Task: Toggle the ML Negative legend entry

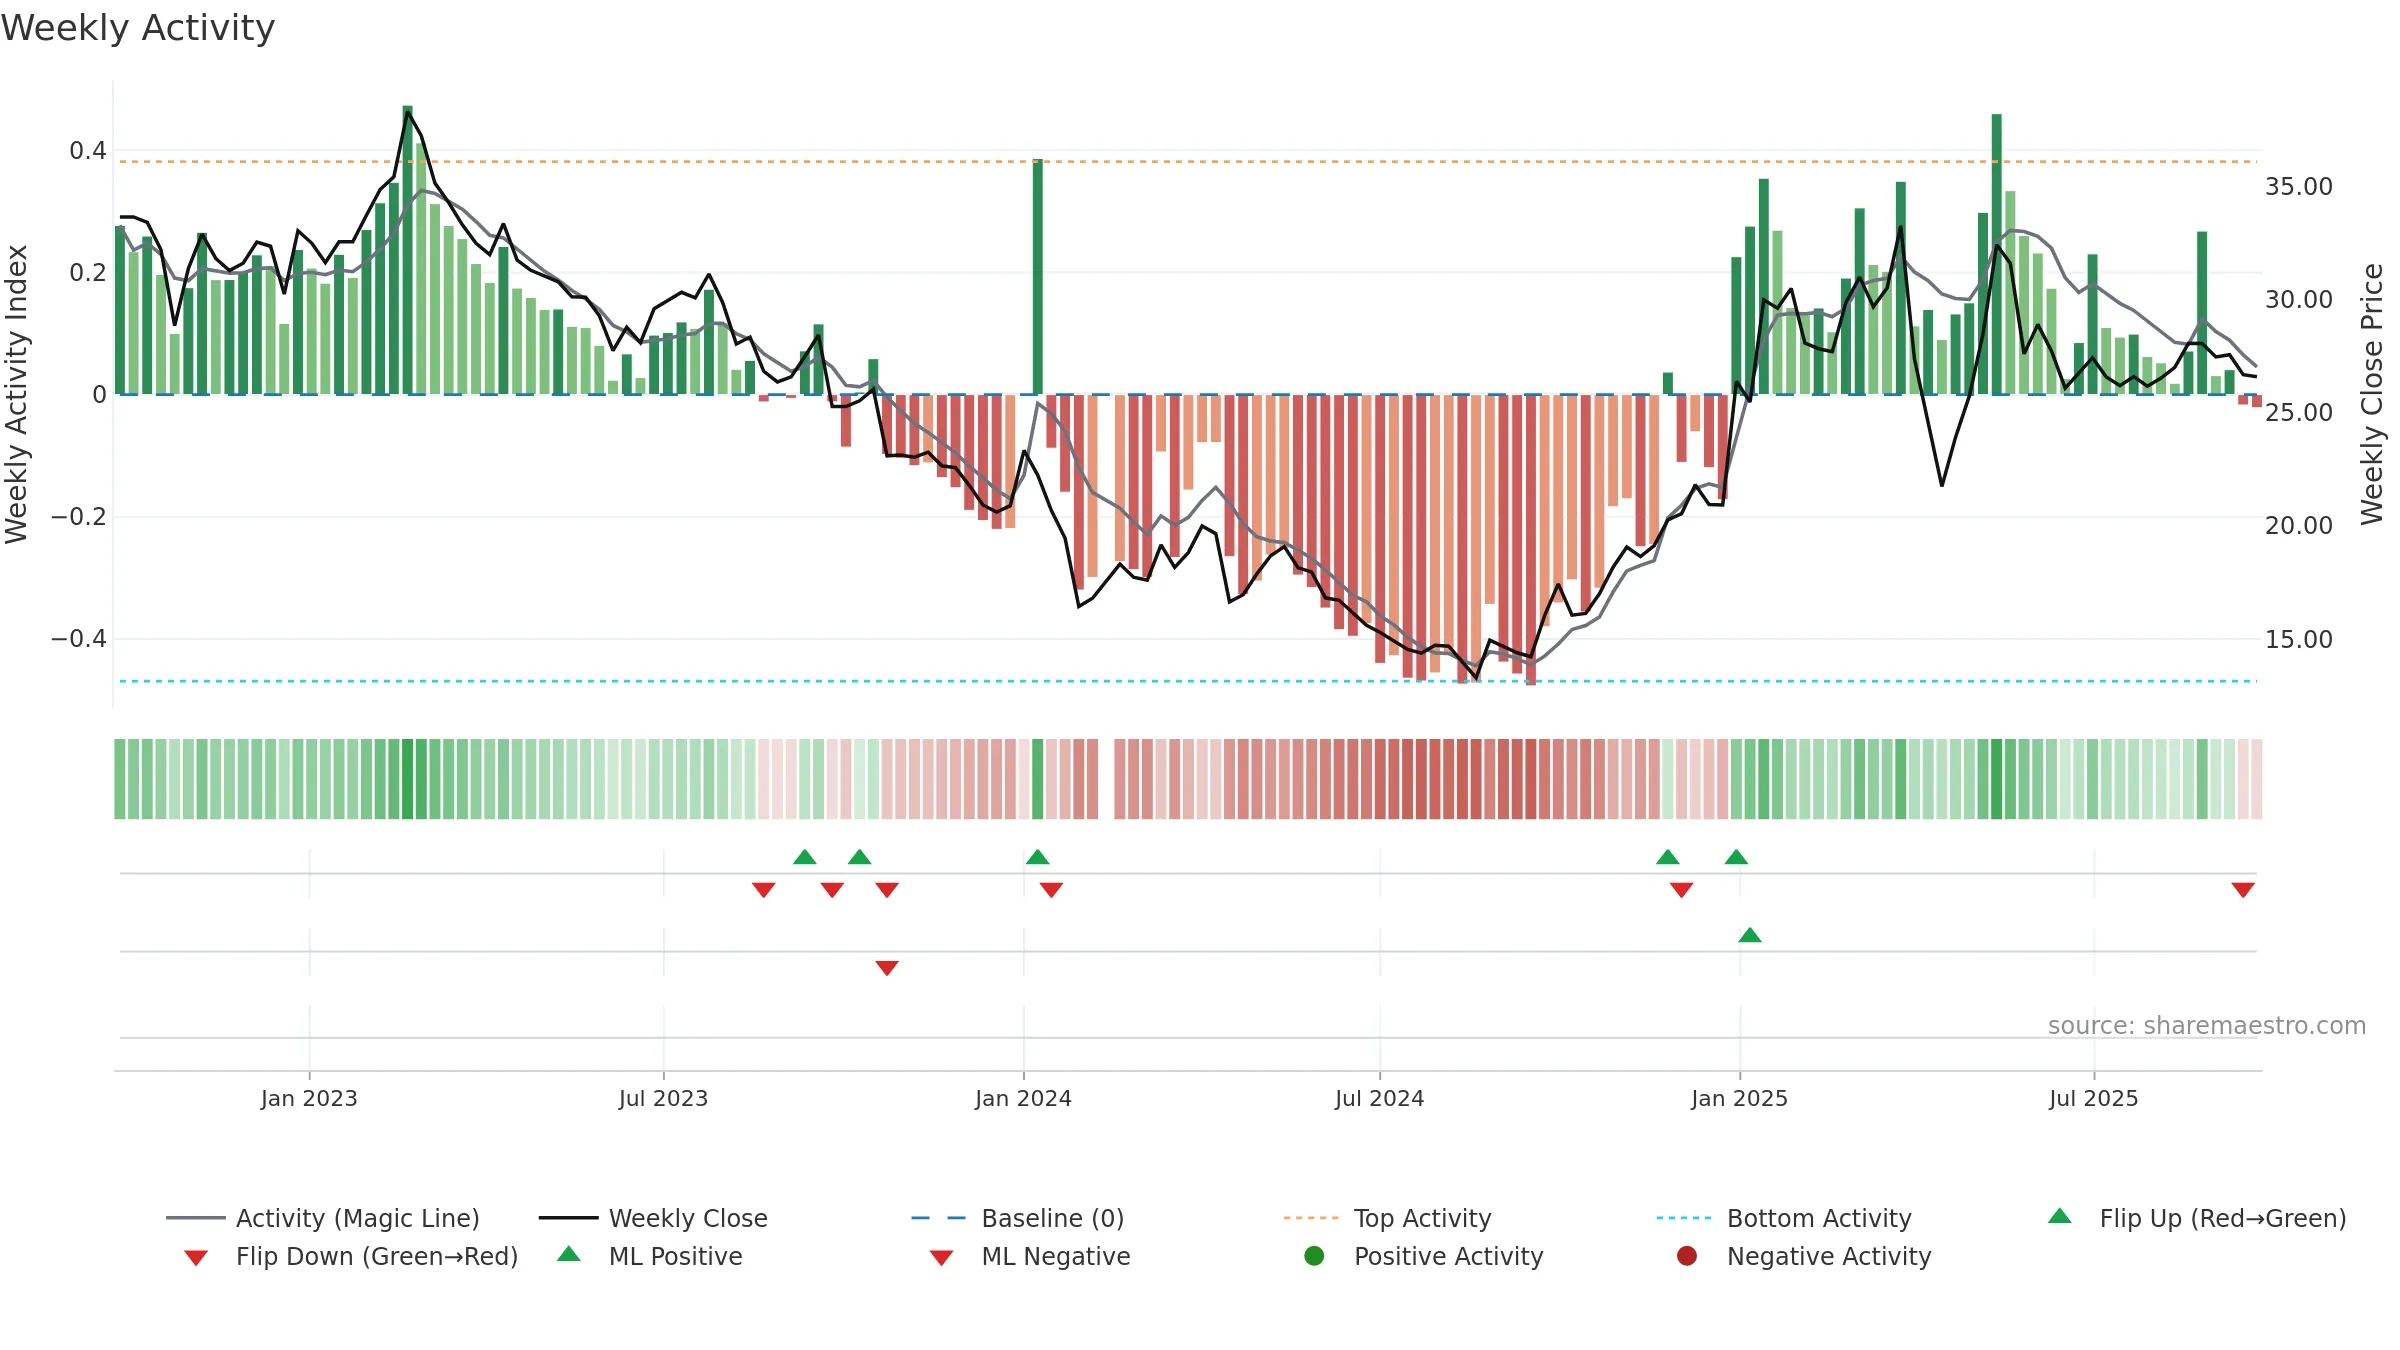Action: (x=1030, y=1256)
